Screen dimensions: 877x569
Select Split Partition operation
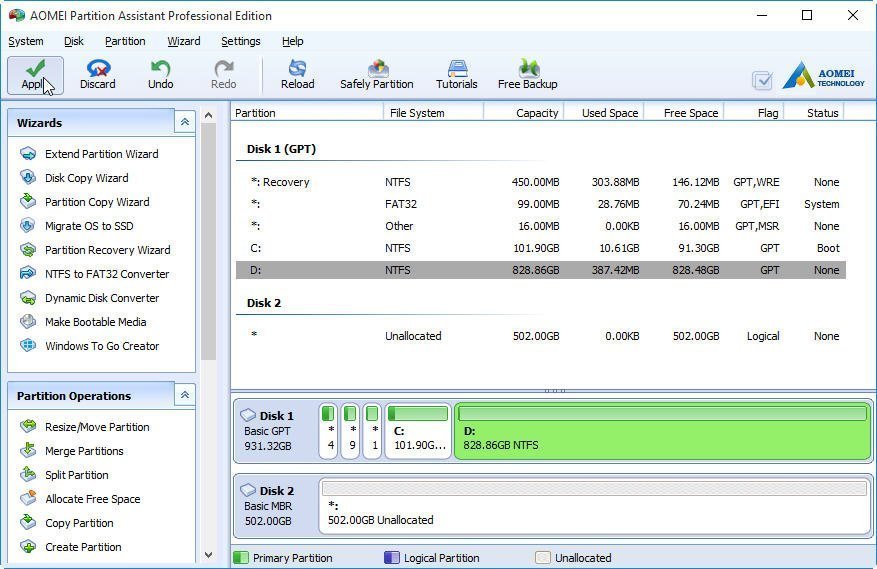pos(64,475)
